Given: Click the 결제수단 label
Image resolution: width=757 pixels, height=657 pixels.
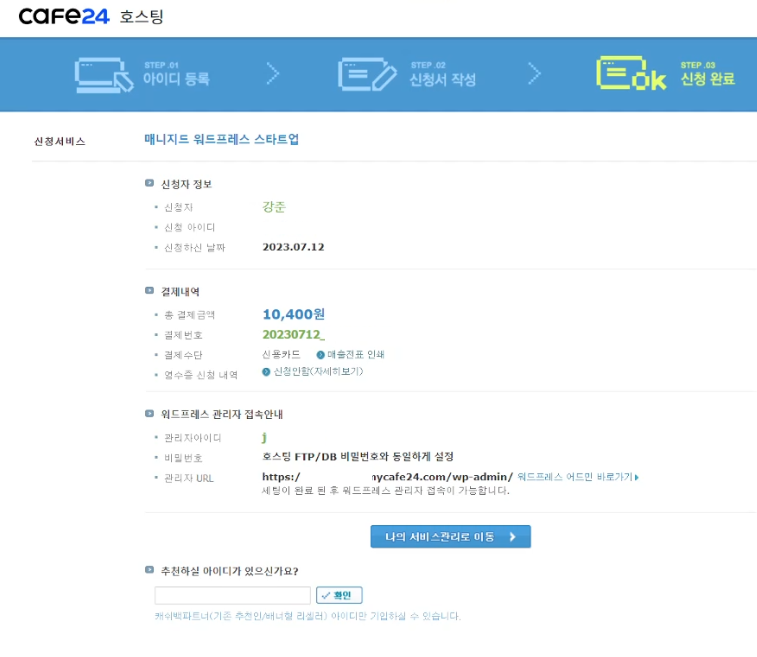Looking at the screenshot, I should tap(183, 355).
